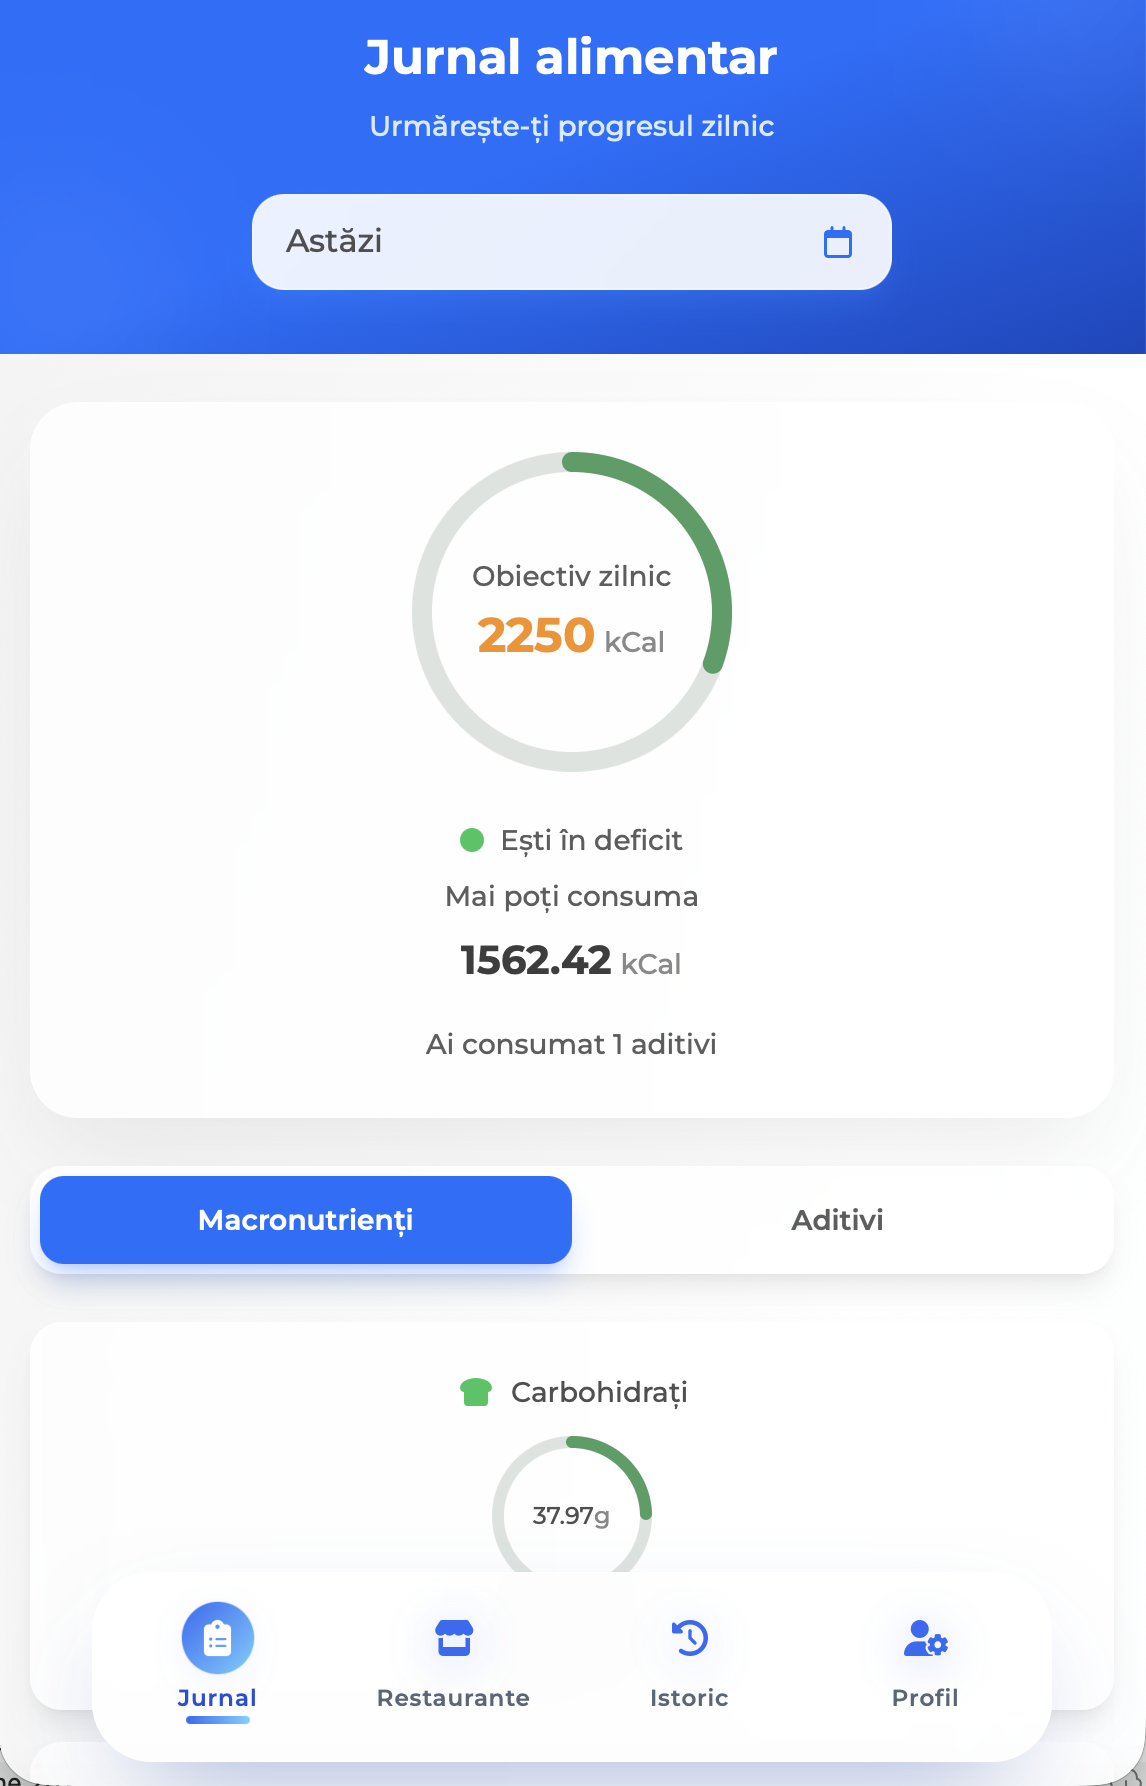Click the Jurnal navigation label
The image size is (1146, 1786).
217,1698
